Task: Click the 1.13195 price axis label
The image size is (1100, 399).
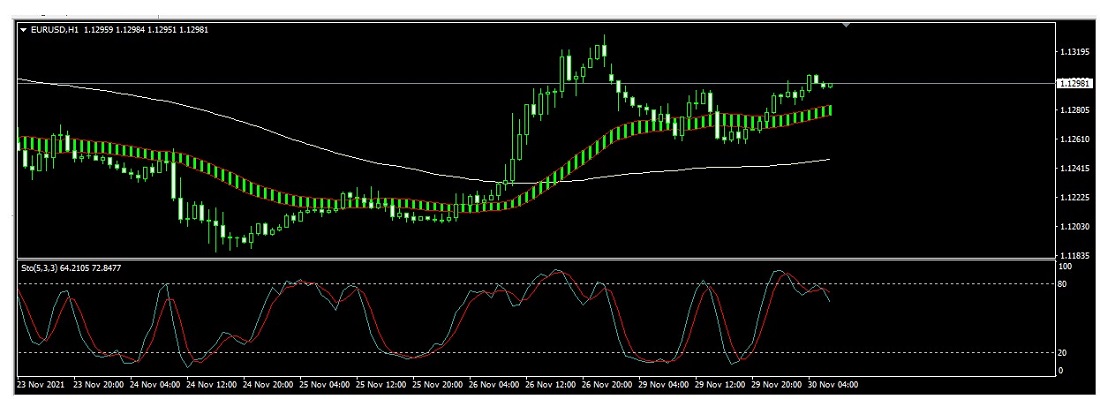Action: pyautogui.click(x=1074, y=53)
